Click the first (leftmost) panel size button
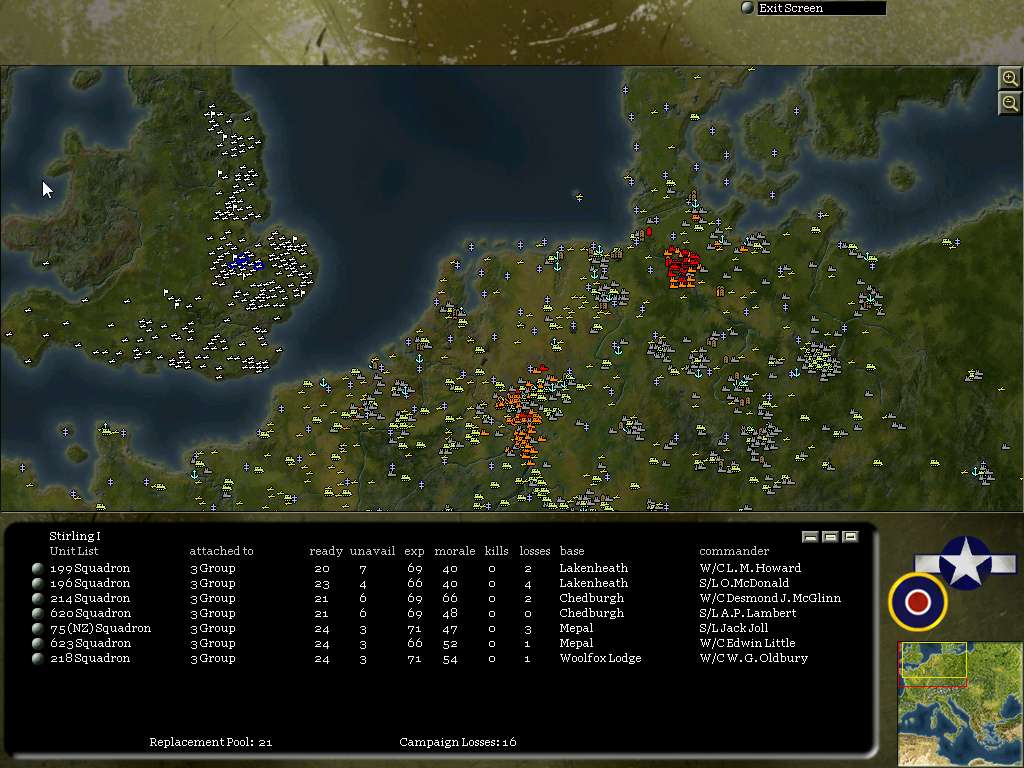The width and height of the screenshot is (1024, 768). pyautogui.click(x=810, y=537)
